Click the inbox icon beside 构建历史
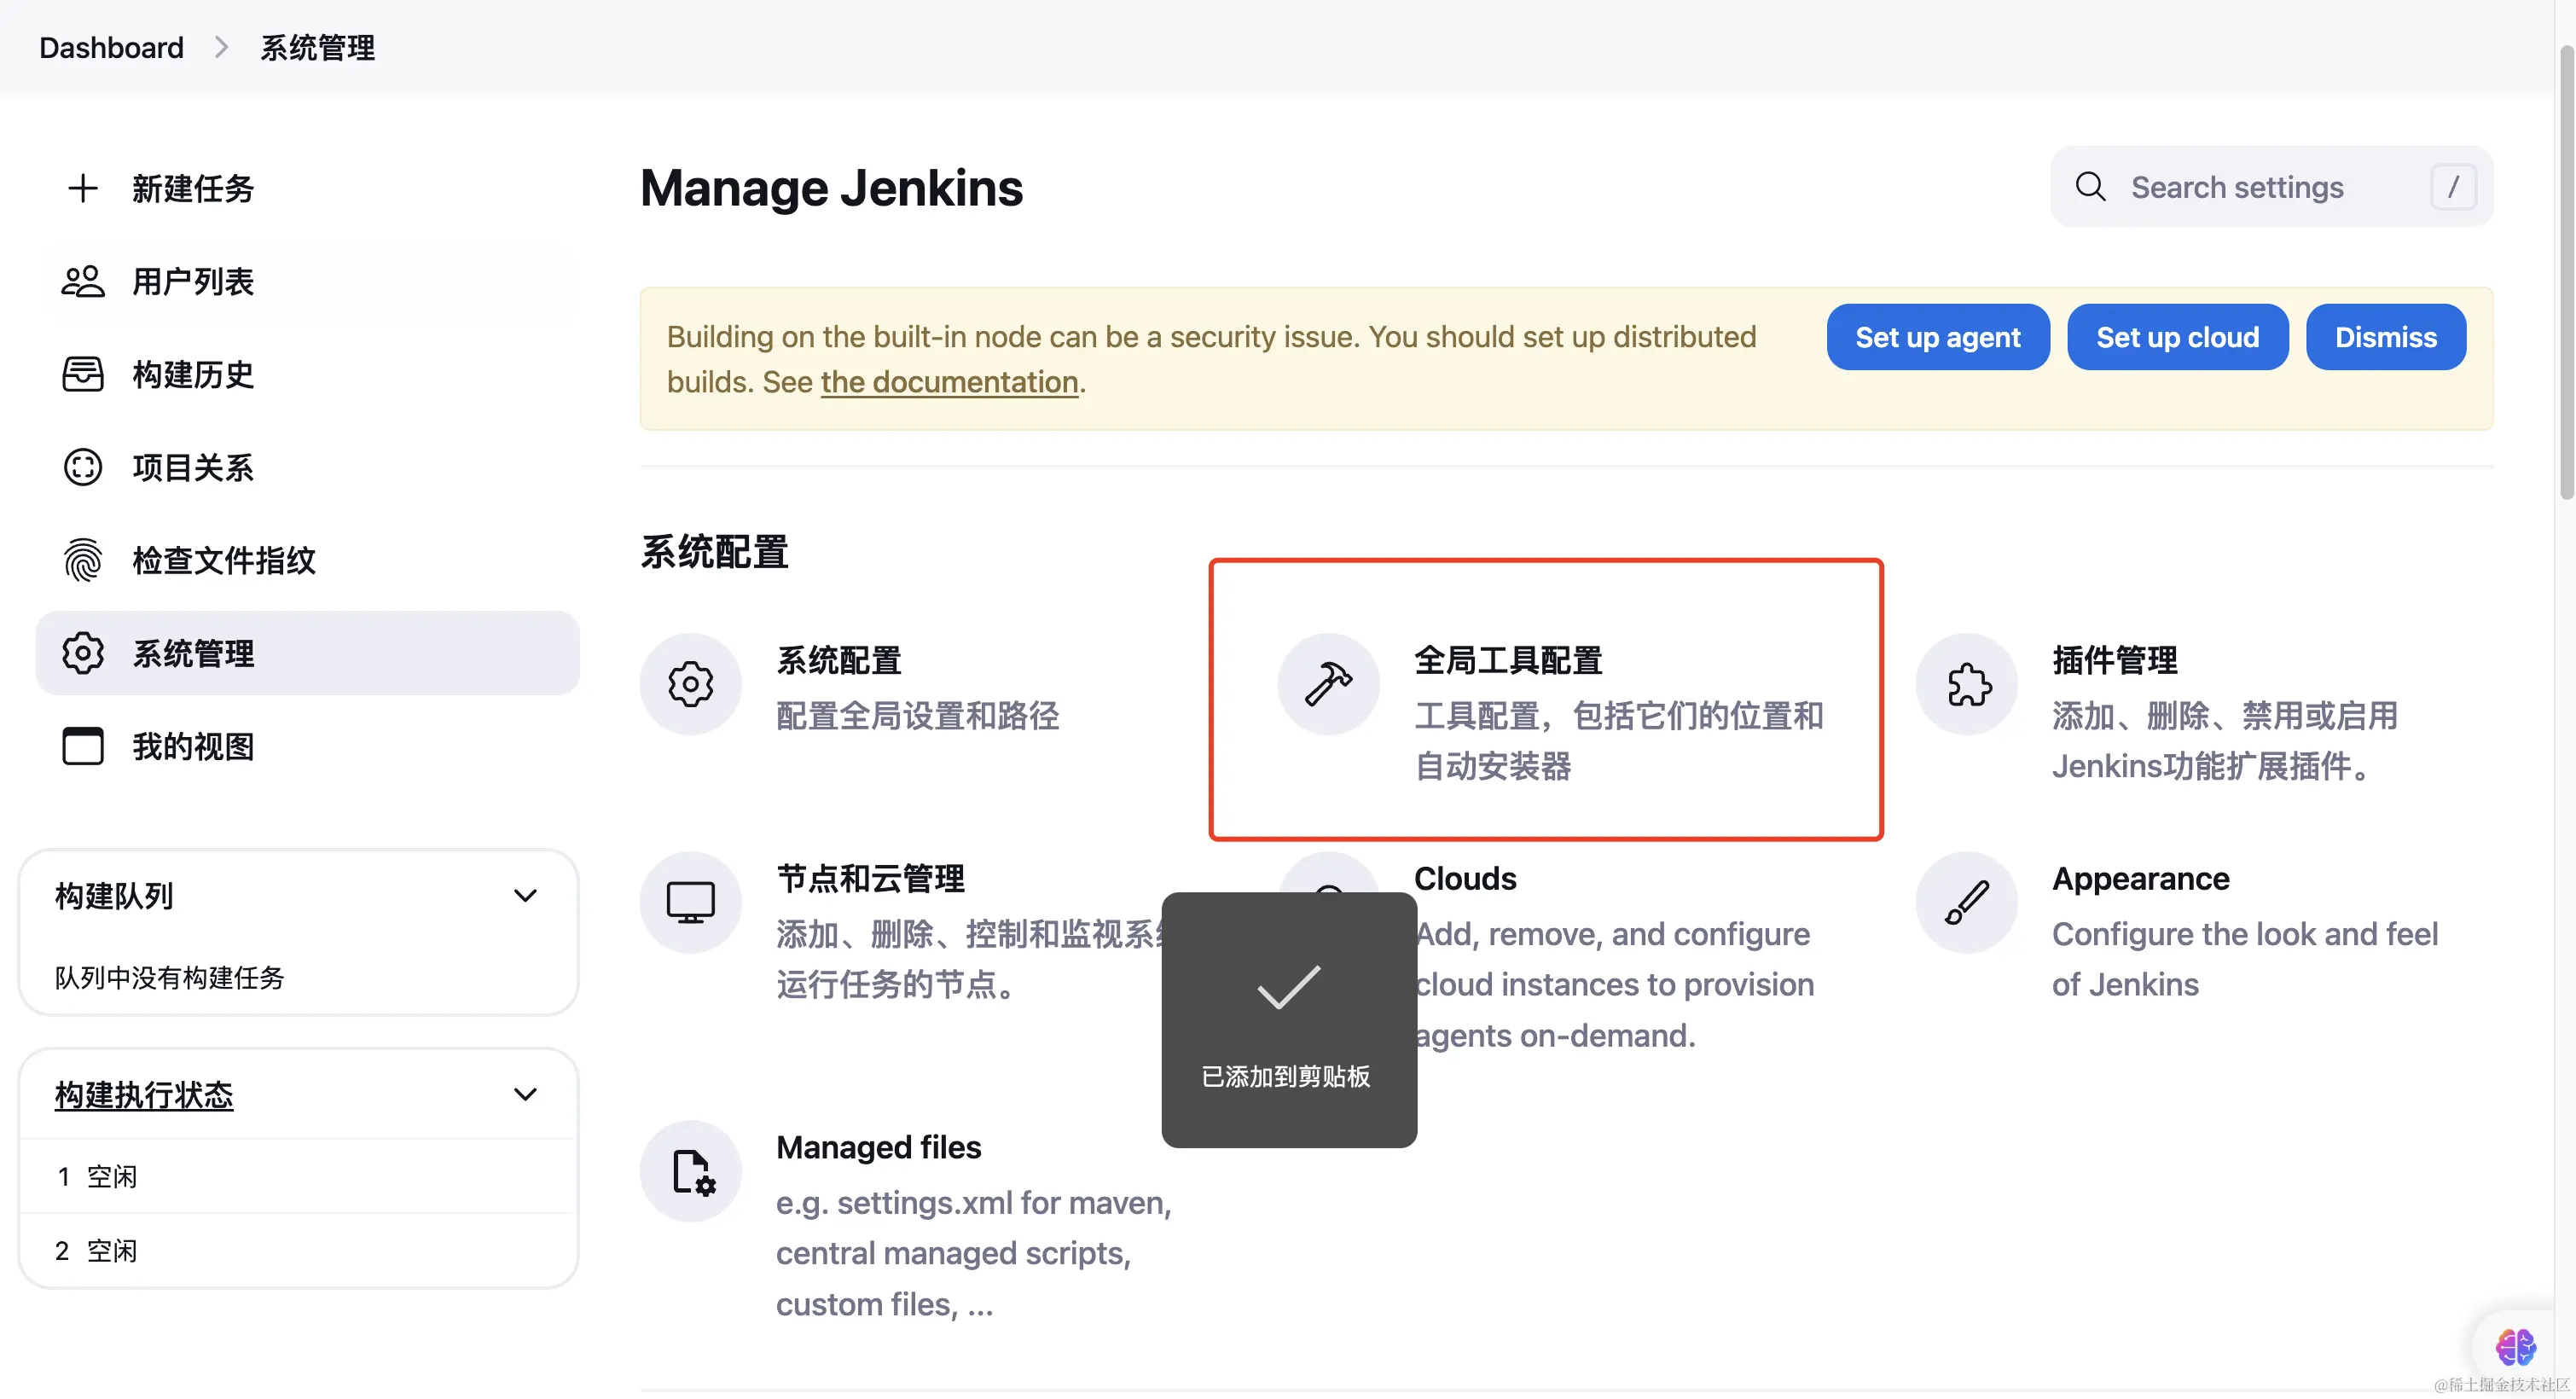The image size is (2576, 1399). tap(83, 374)
